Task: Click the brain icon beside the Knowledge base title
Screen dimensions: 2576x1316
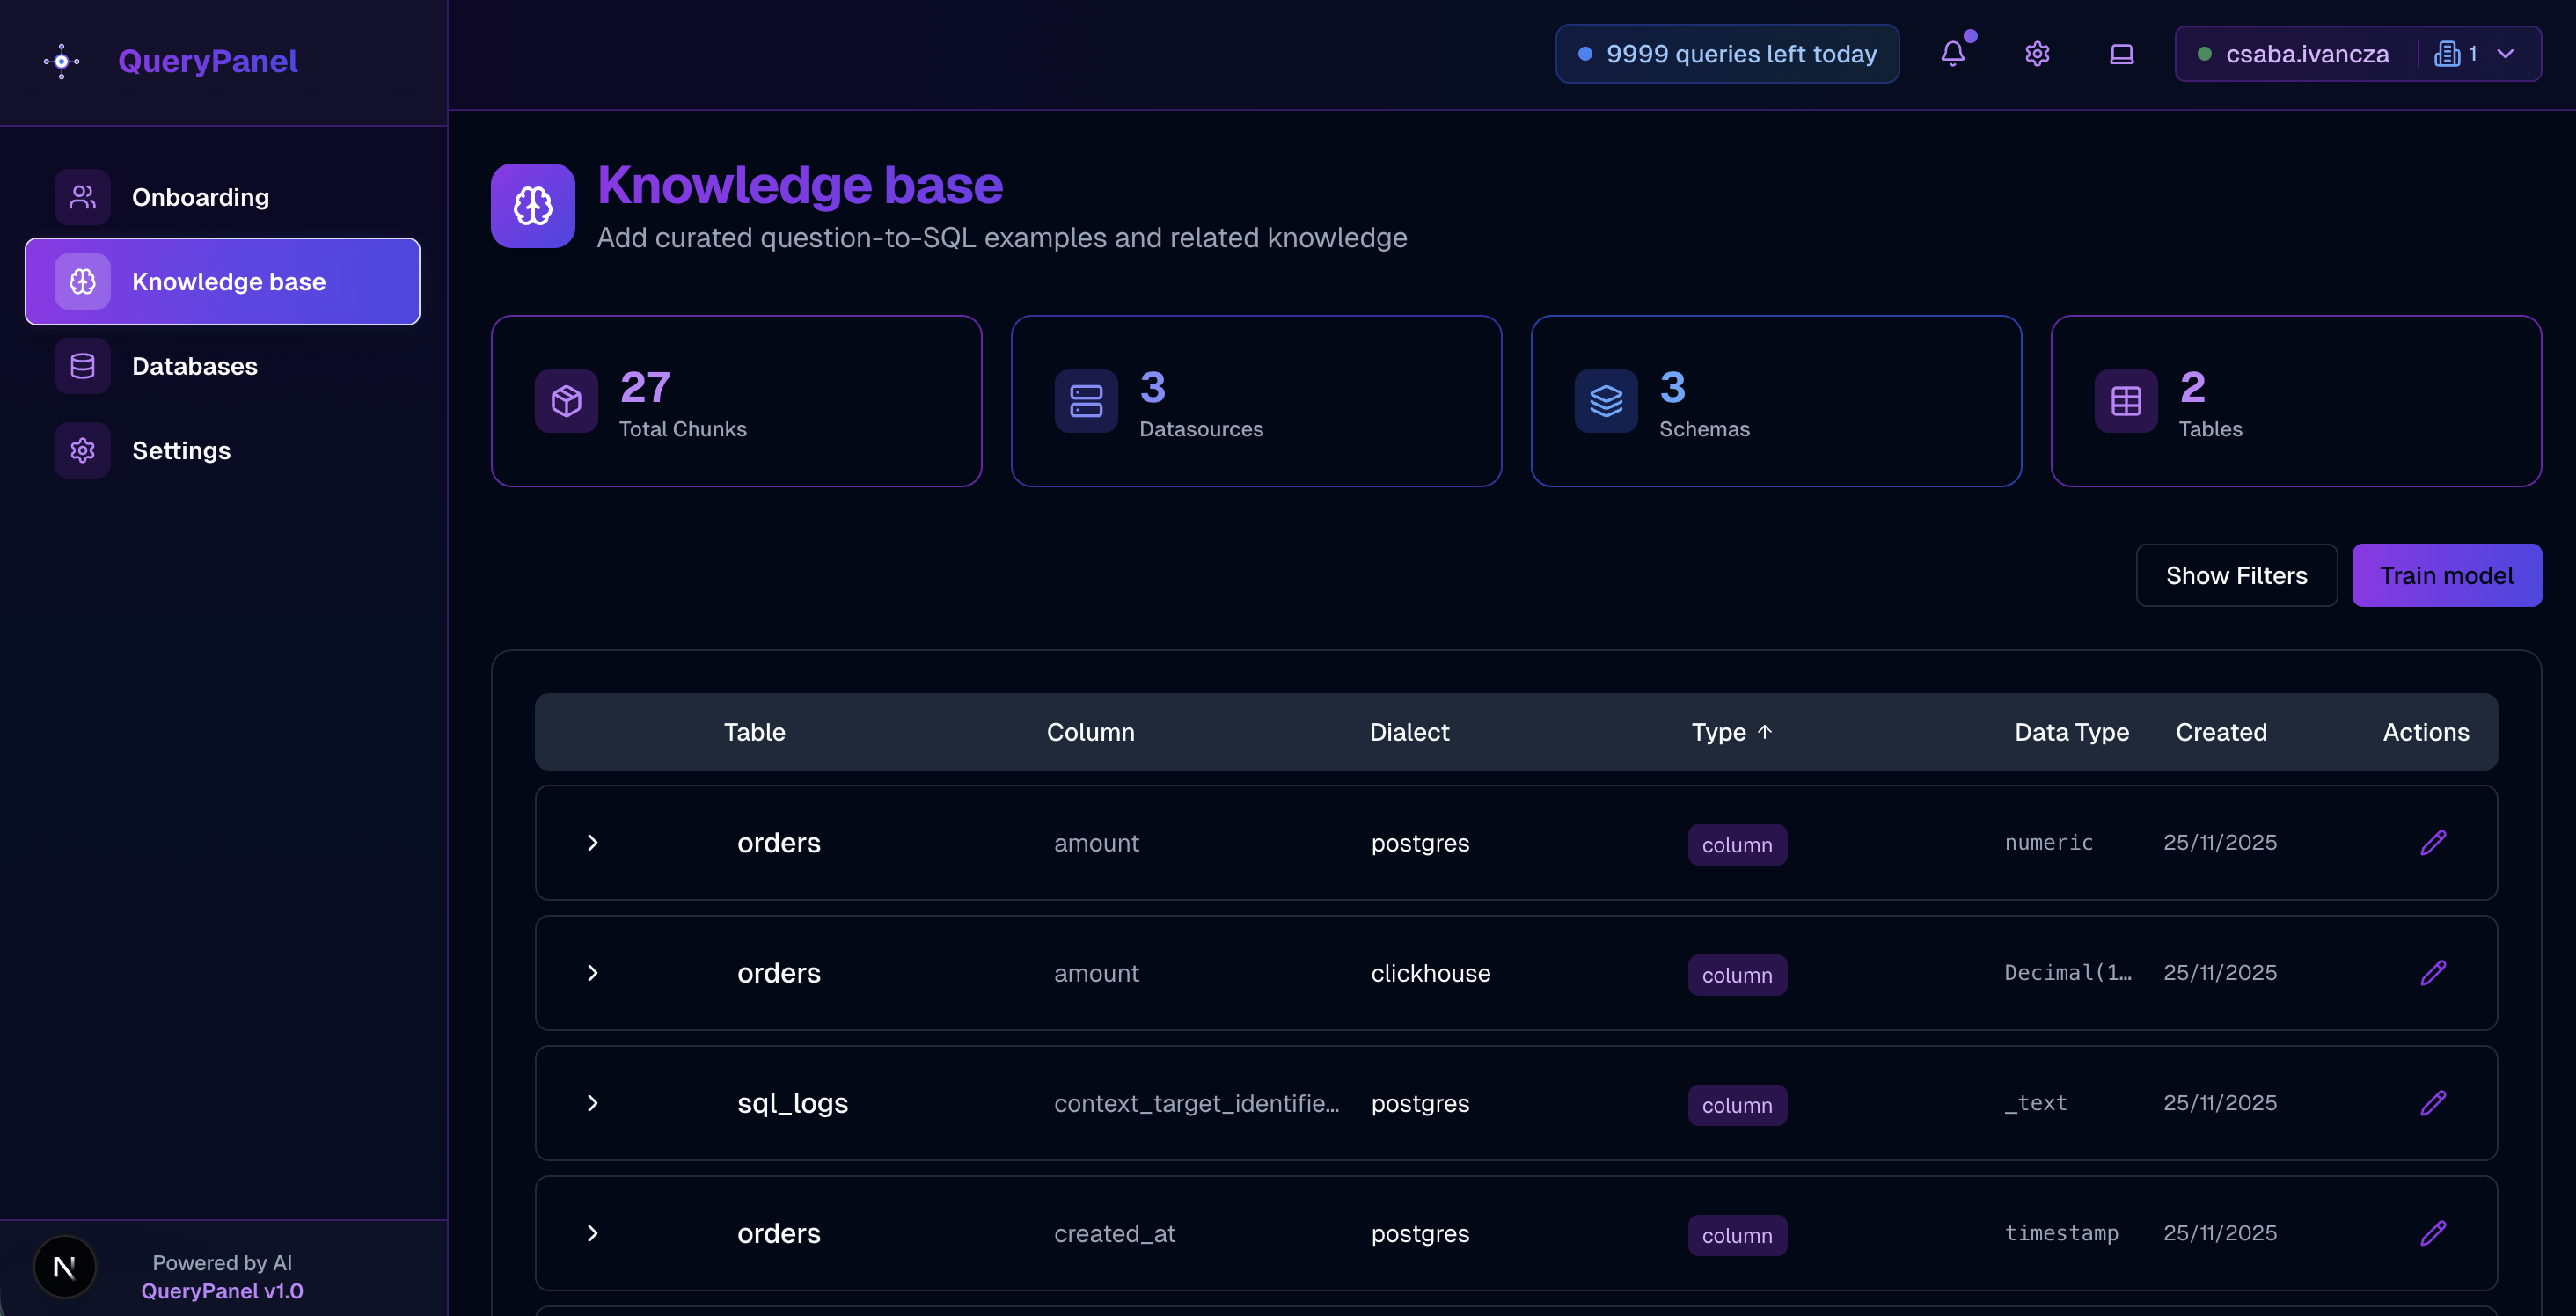Action: [x=532, y=206]
